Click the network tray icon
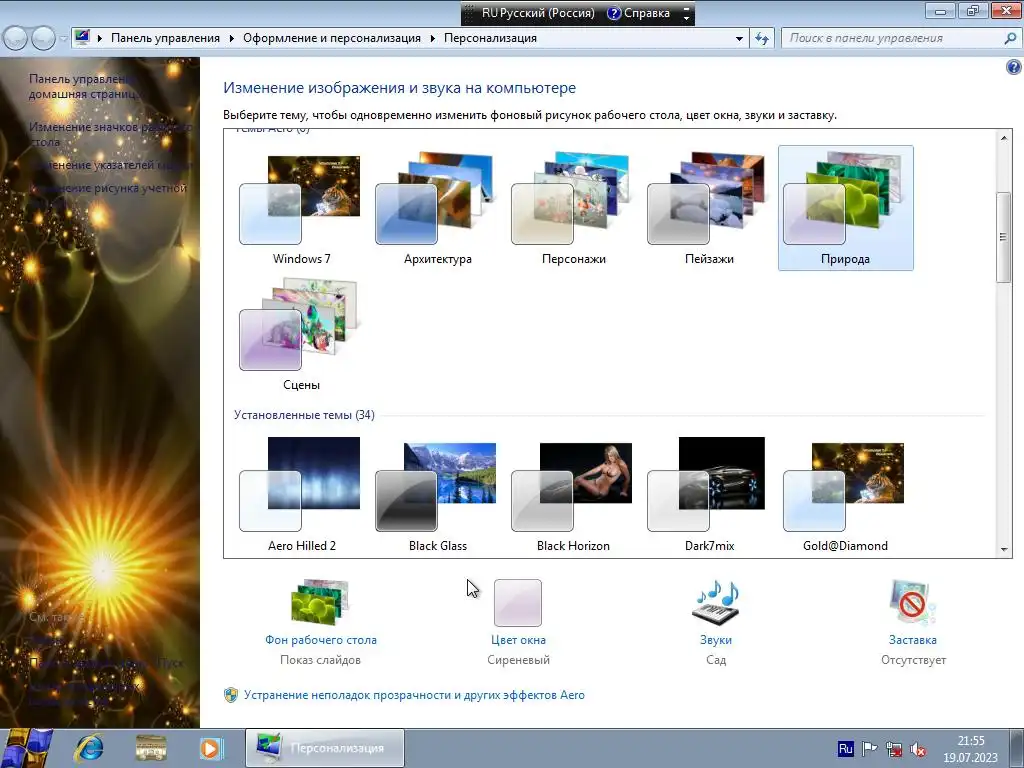The image size is (1024, 768). pos(893,749)
